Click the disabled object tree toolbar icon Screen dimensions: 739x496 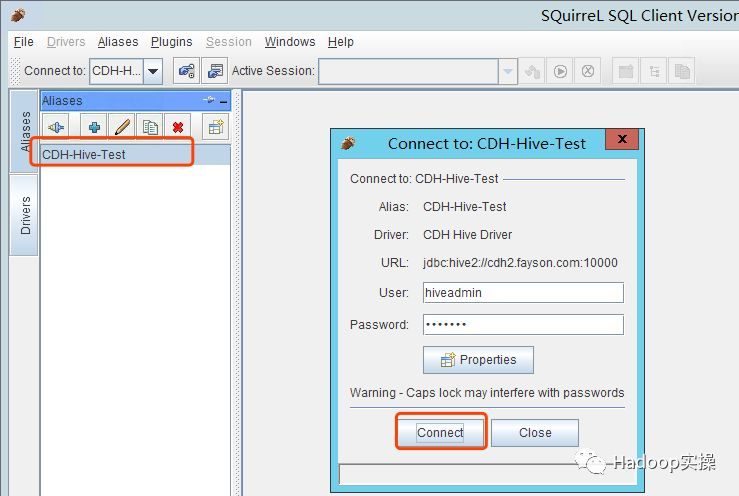click(654, 72)
